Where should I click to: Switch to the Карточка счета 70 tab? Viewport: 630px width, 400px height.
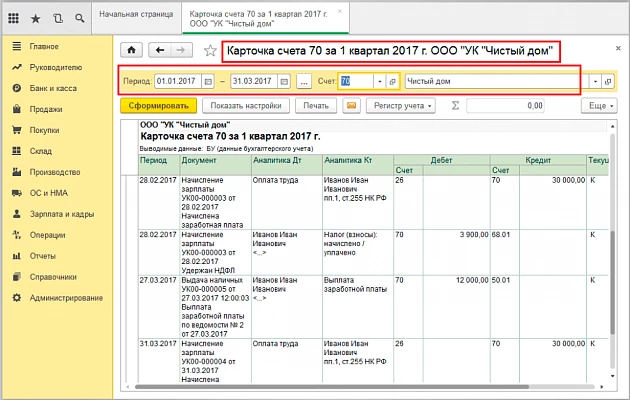(265, 18)
